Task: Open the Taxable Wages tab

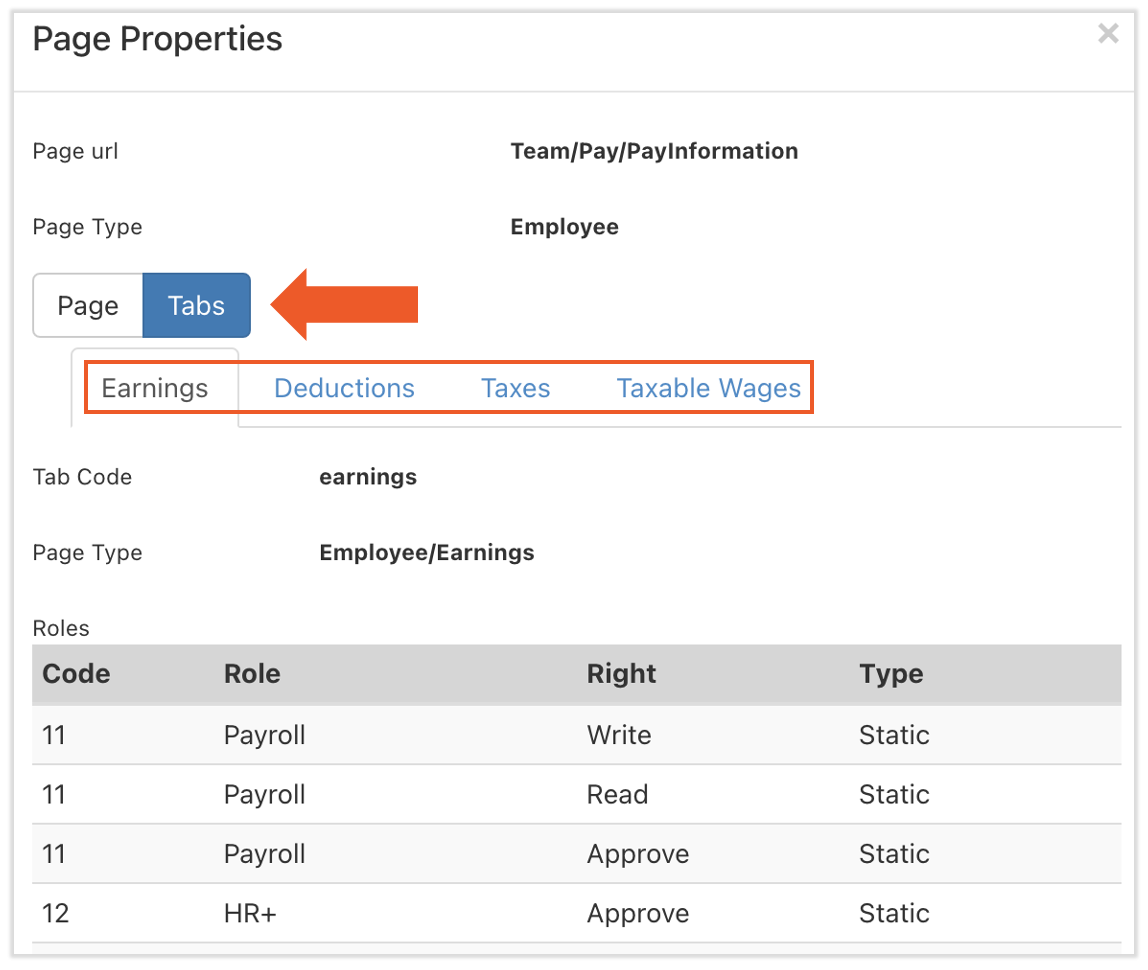Action: 708,388
